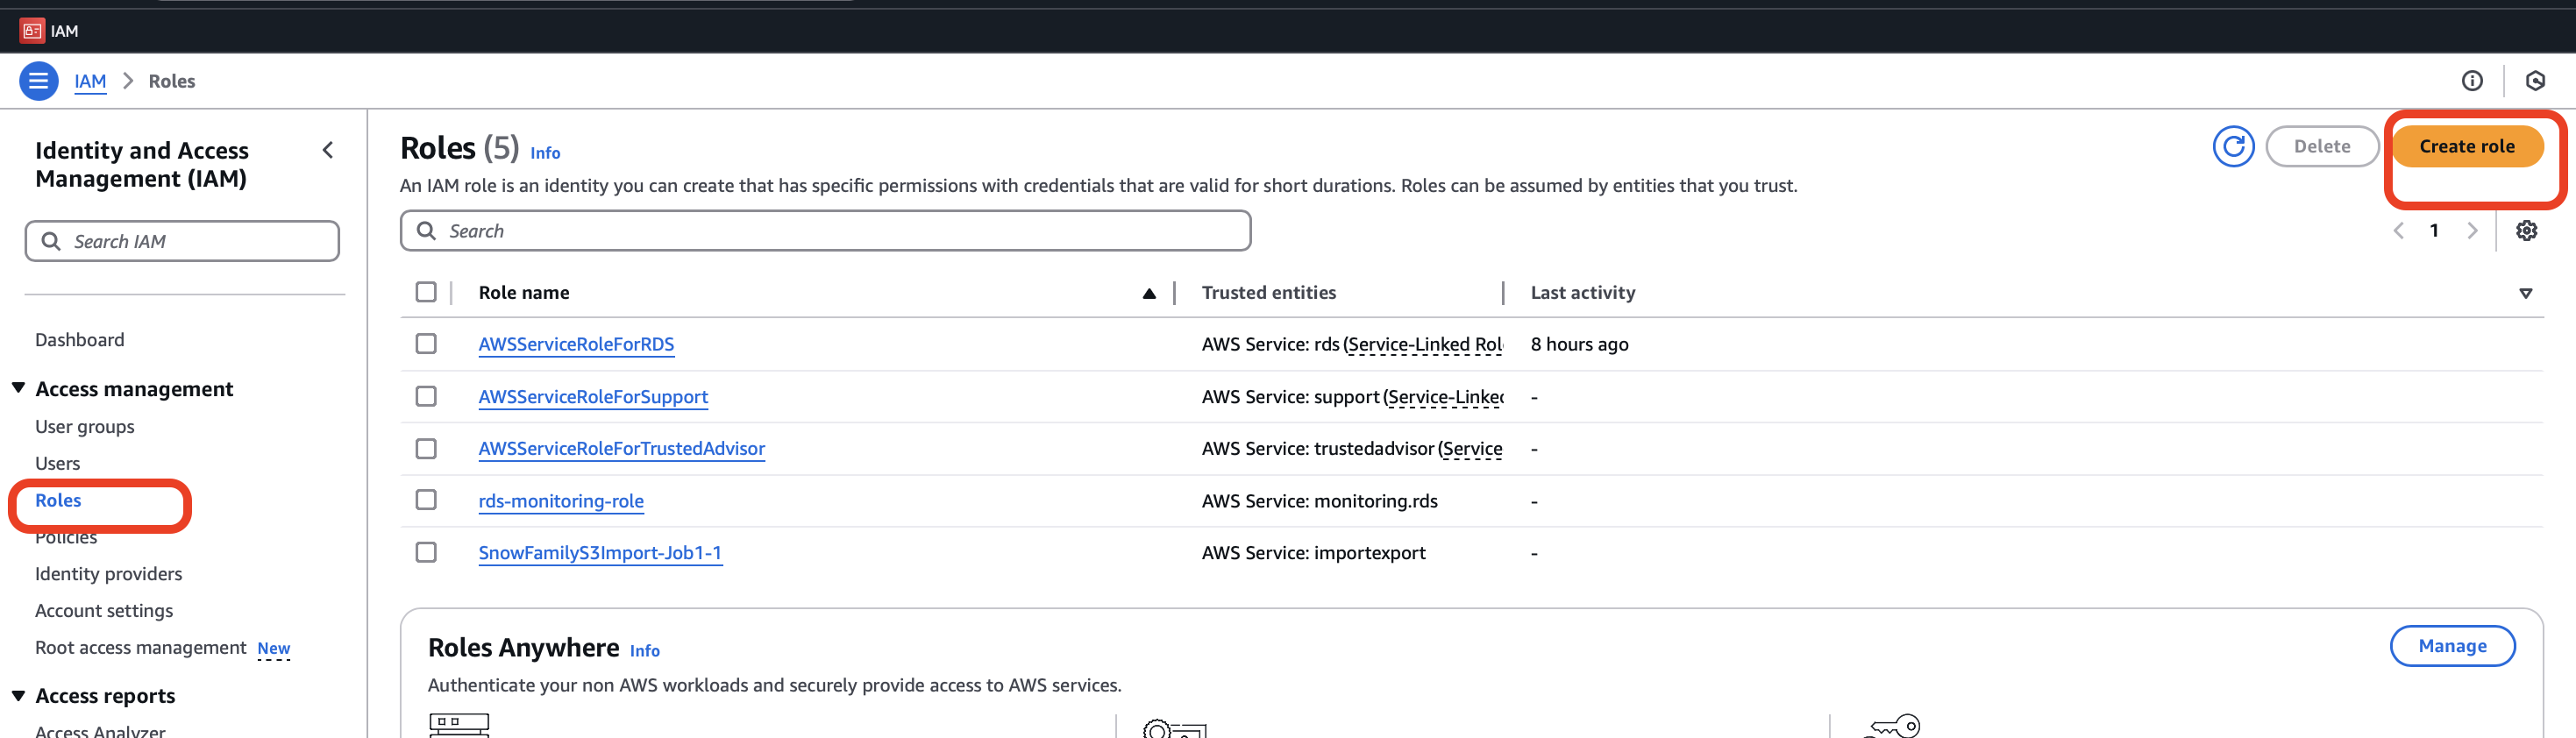Open Users in the sidebar
The width and height of the screenshot is (2576, 738).
(x=57, y=463)
